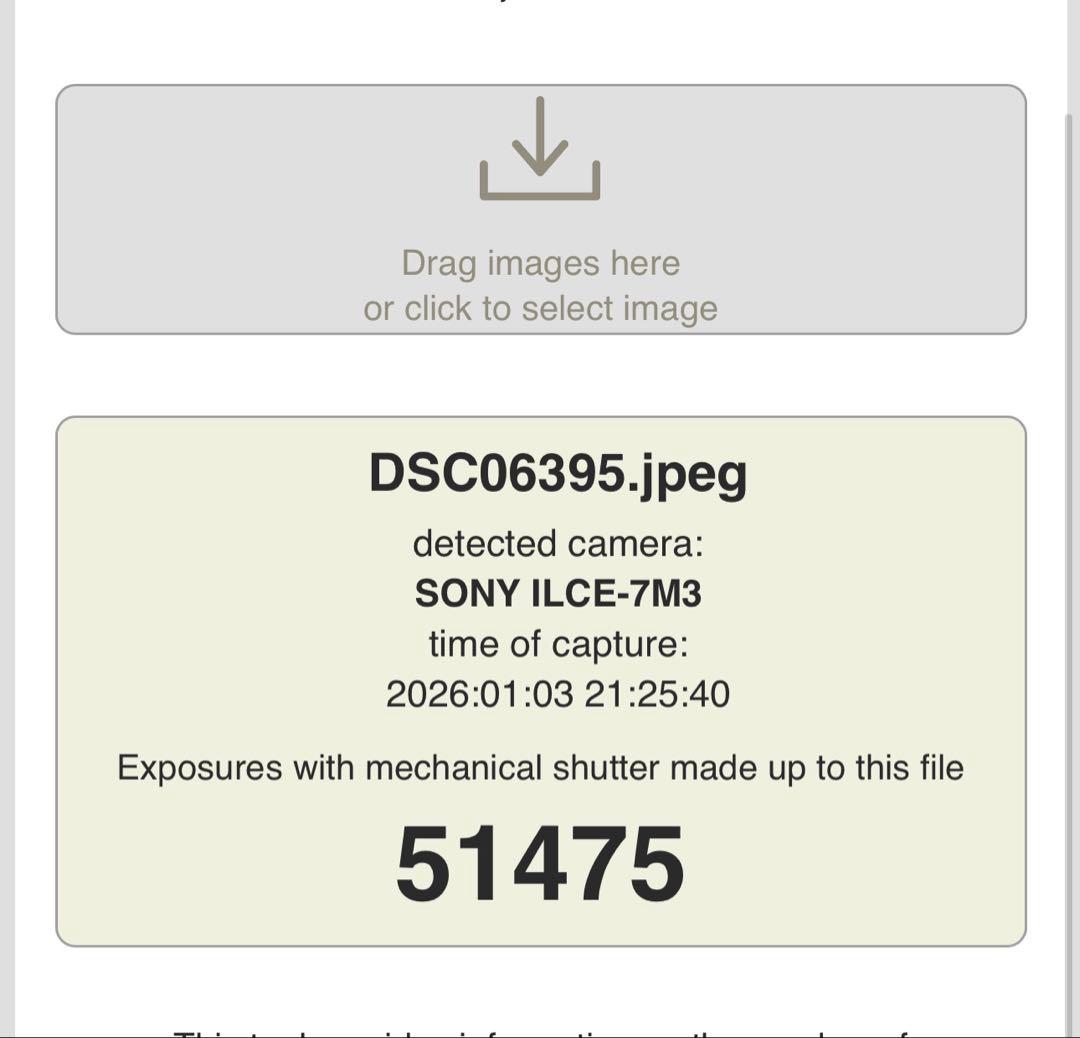Click the mechanical shutter exposures description line
Image resolution: width=1080 pixels, height=1038 pixels.
(540, 768)
